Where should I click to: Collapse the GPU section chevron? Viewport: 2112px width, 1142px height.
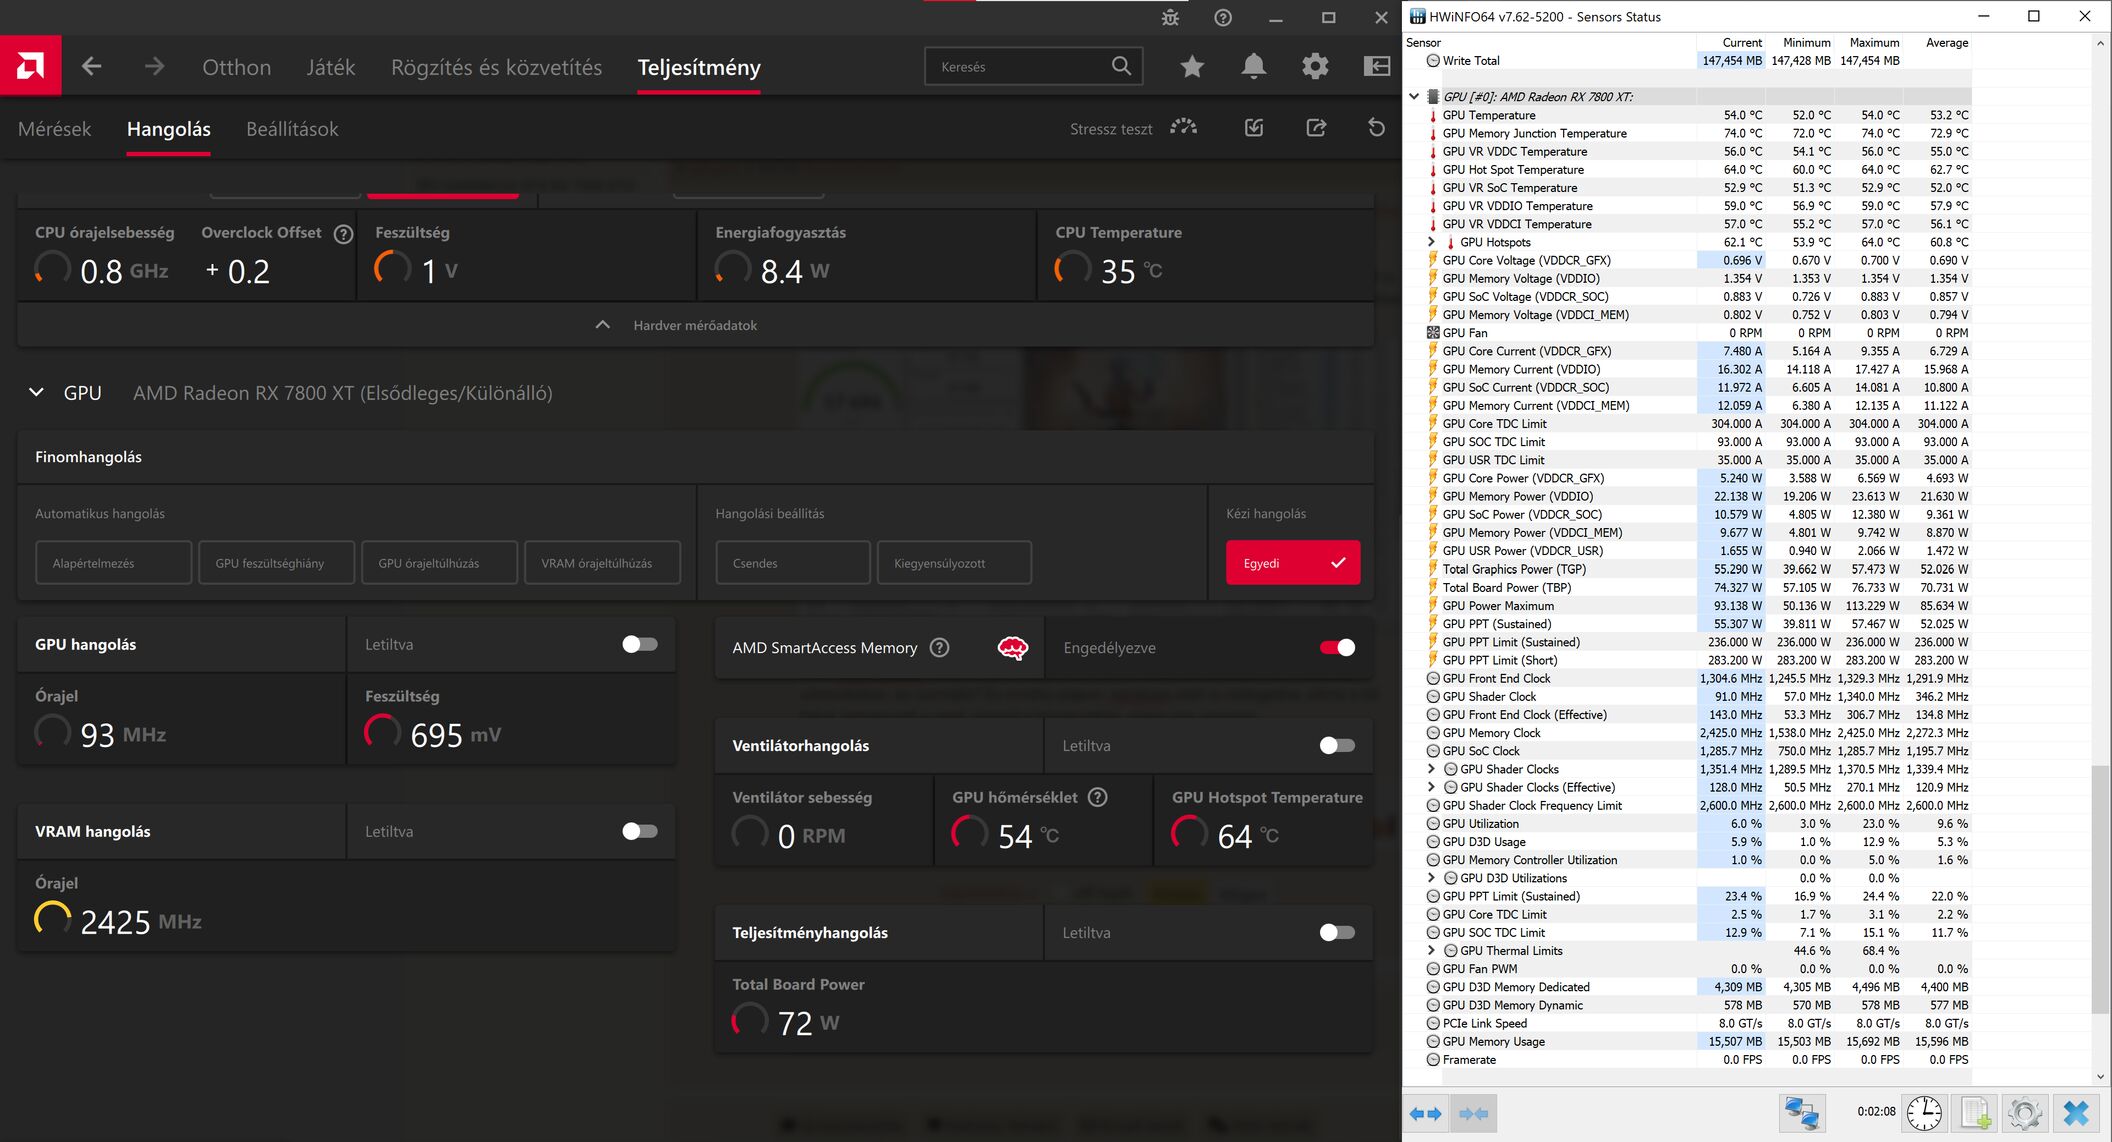click(x=36, y=393)
